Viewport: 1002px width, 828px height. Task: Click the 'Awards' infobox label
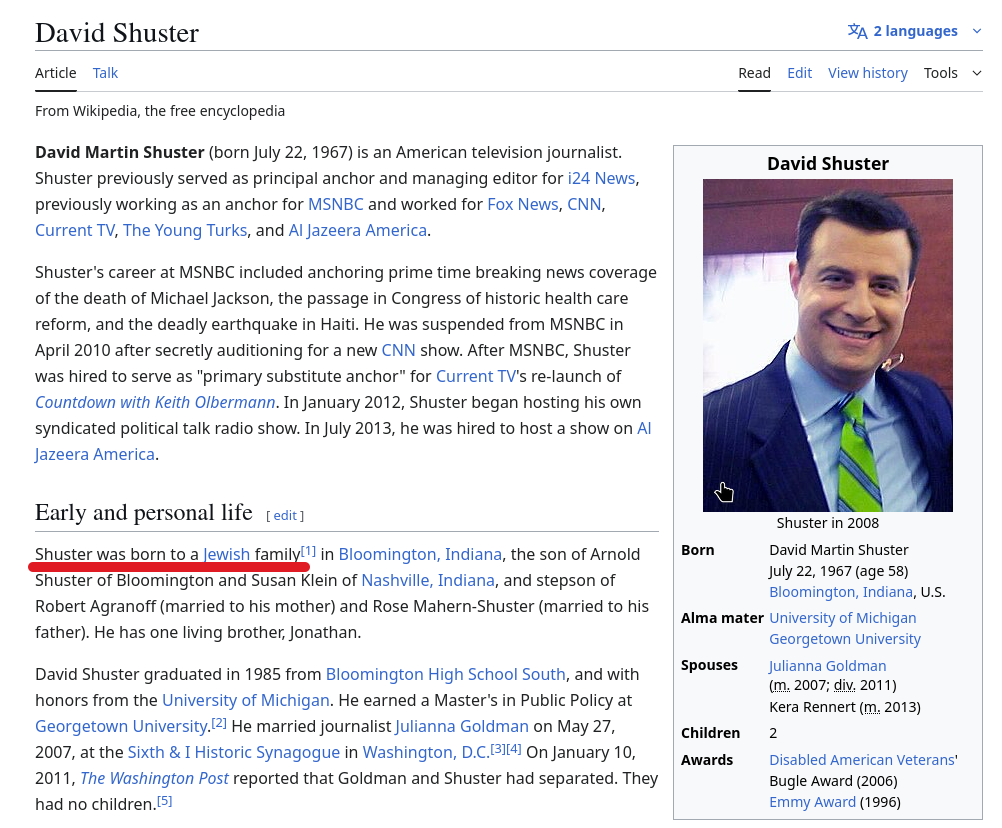pos(707,760)
